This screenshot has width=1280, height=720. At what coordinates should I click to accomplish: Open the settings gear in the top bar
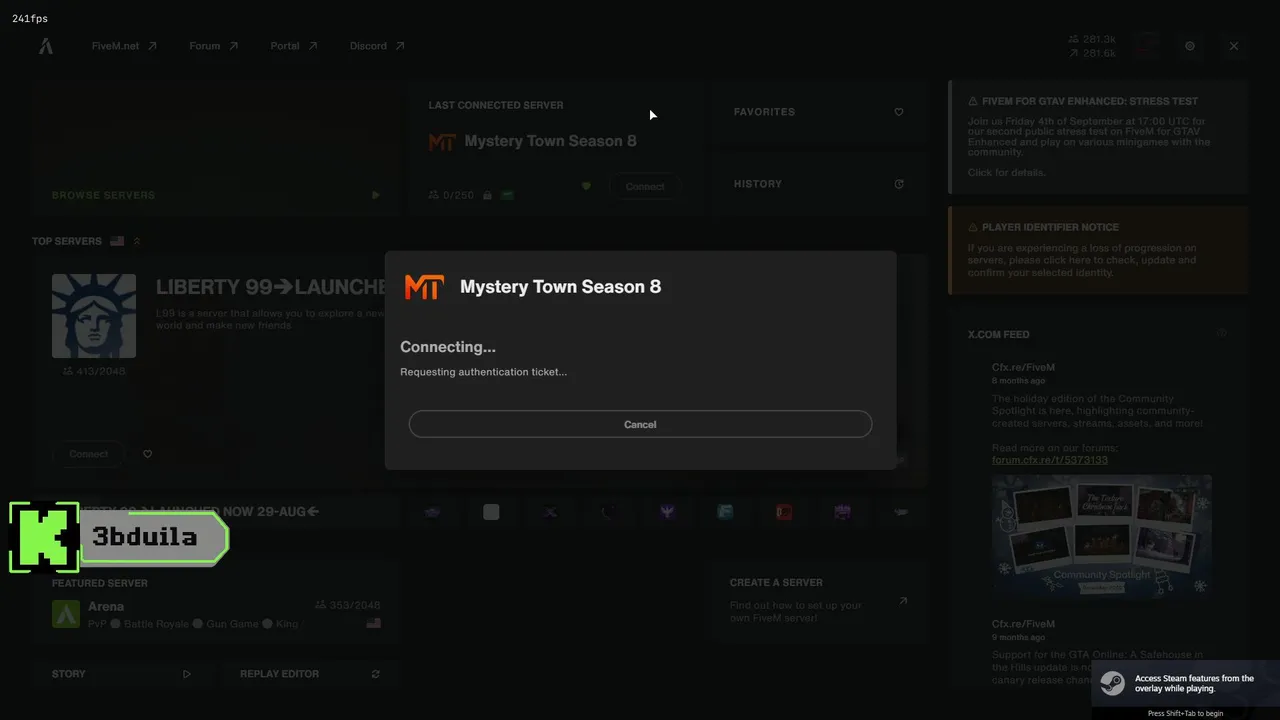(x=1190, y=46)
